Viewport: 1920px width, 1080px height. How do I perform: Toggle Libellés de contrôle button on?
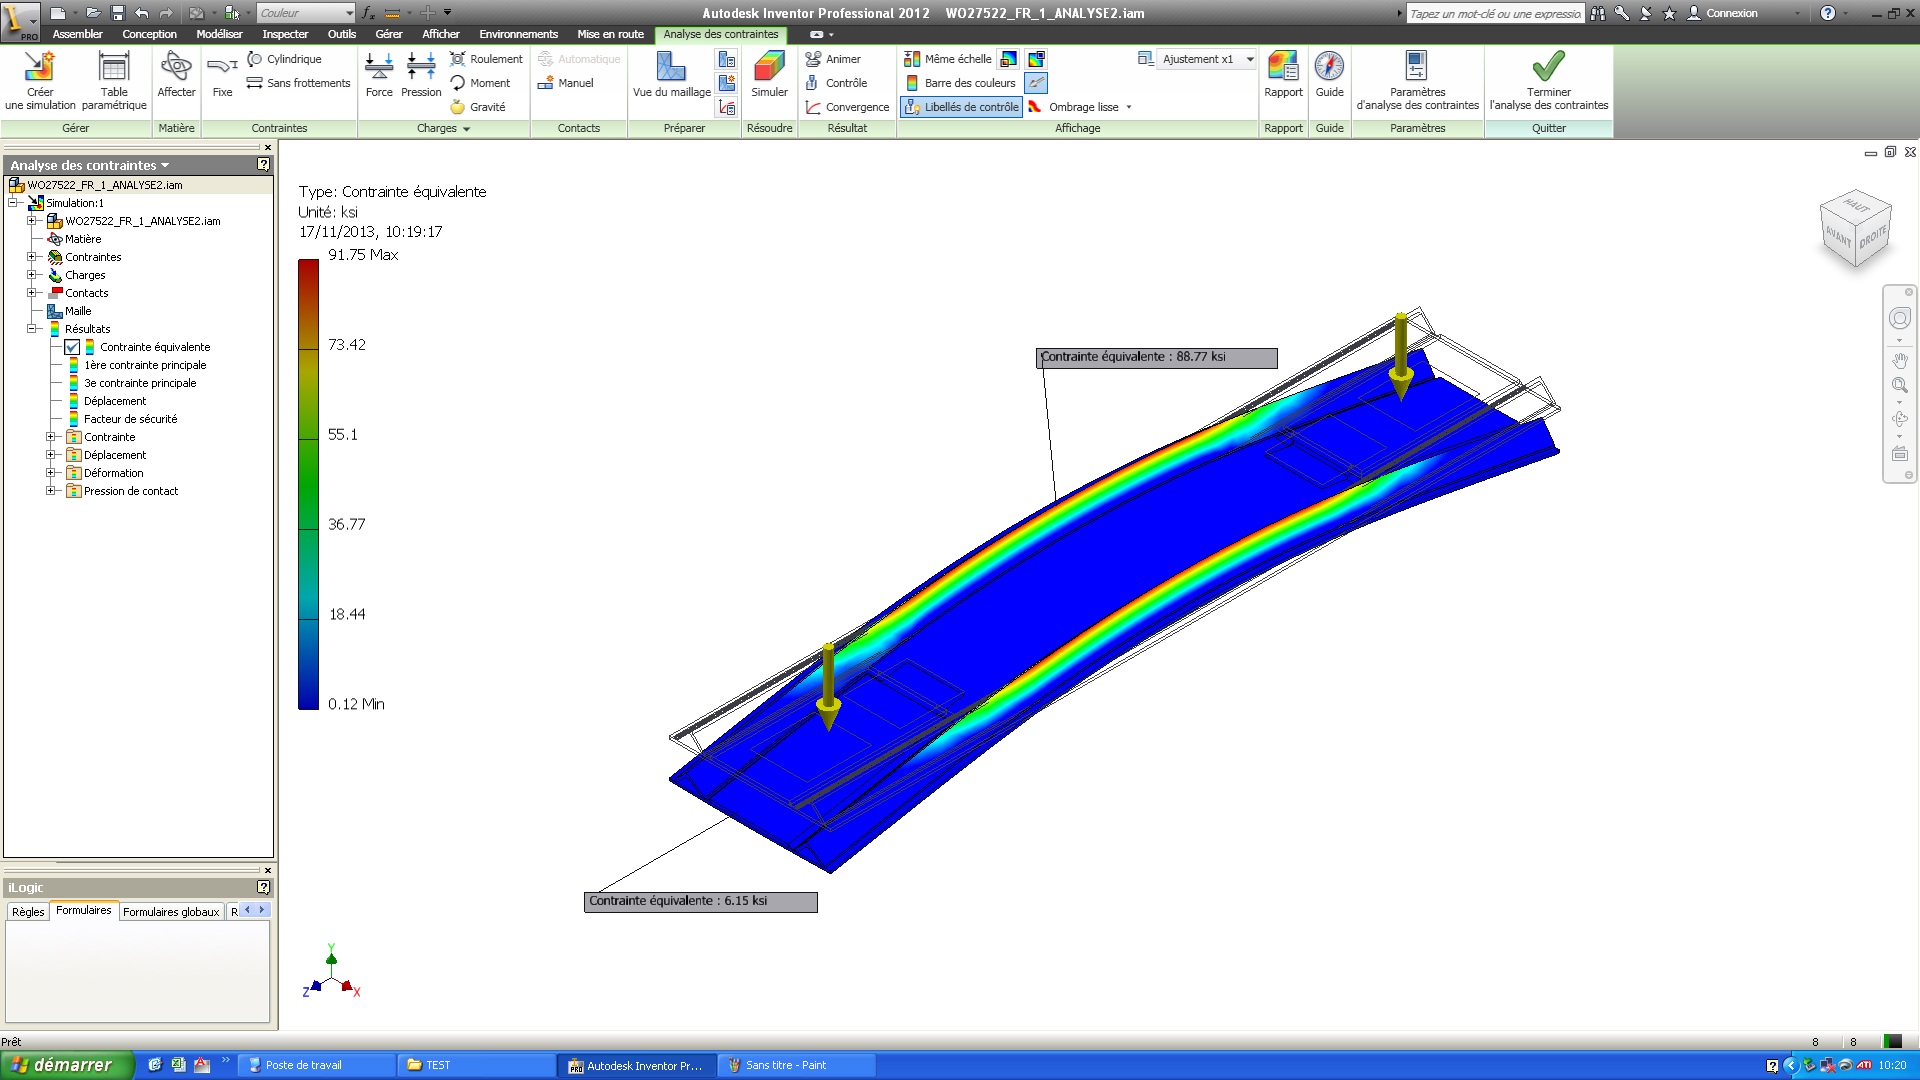click(x=961, y=107)
